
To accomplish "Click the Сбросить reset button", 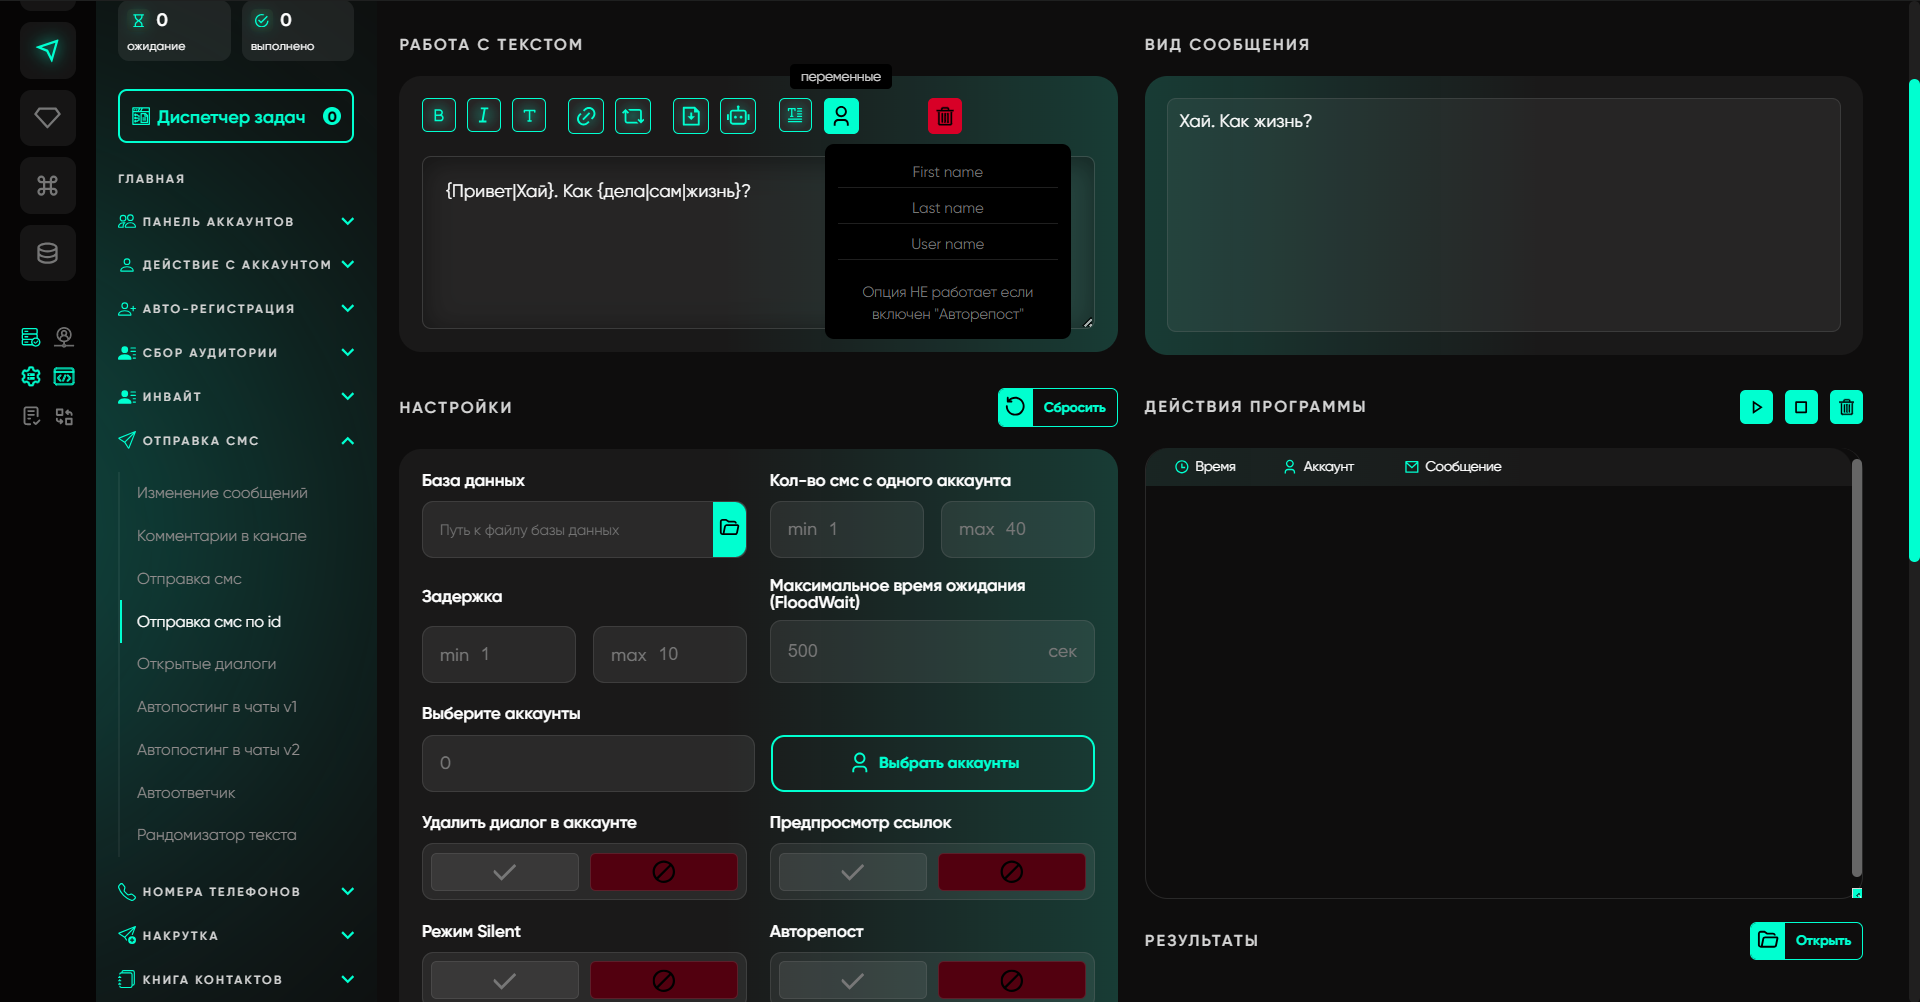I will pyautogui.click(x=1057, y=407).
